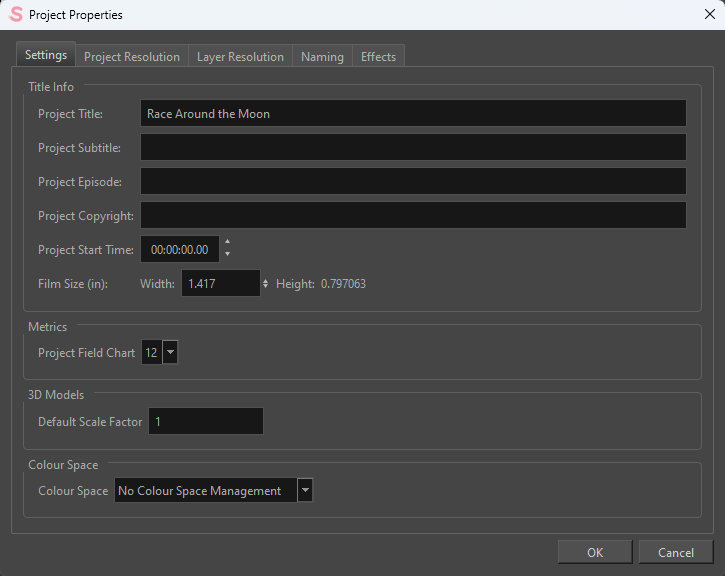Click into the Project Episode field

413,182
